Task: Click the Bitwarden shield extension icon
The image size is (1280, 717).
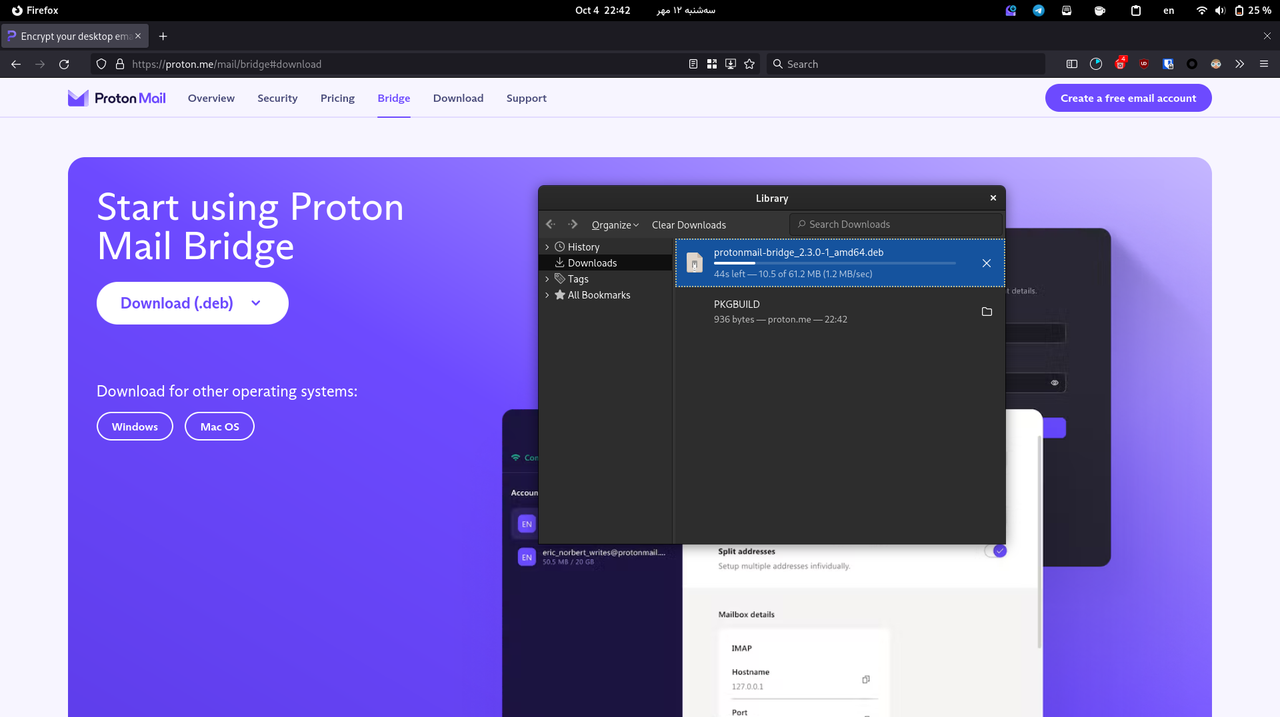Action: [1168, 64]
